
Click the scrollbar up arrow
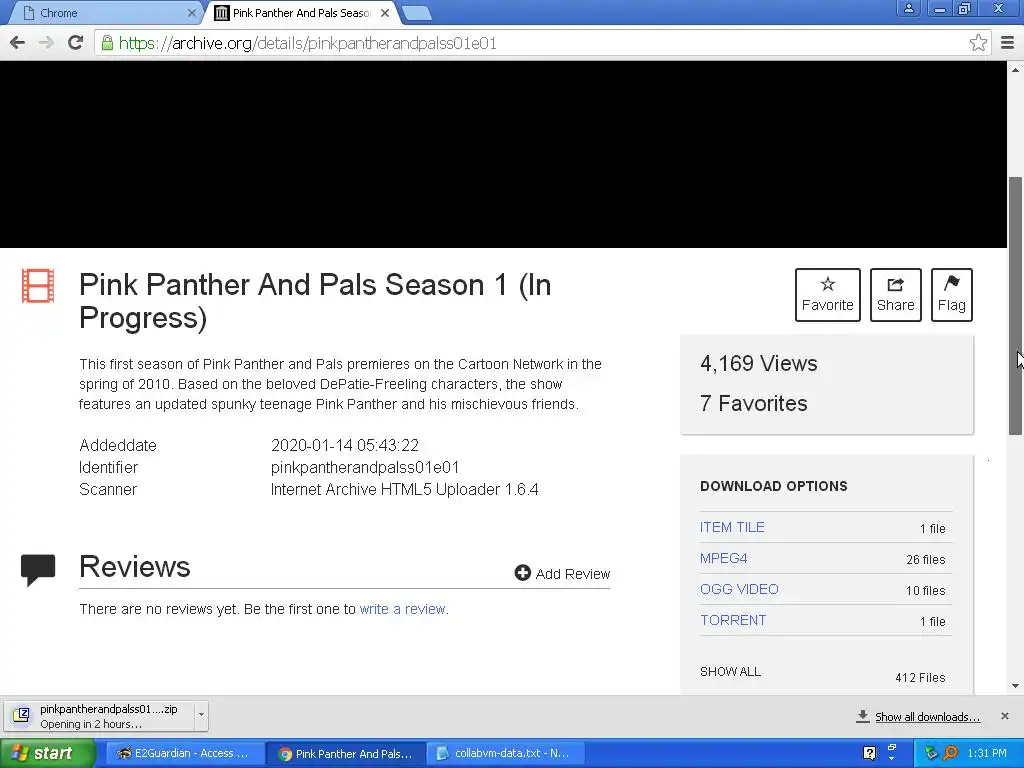[1015, 69]
